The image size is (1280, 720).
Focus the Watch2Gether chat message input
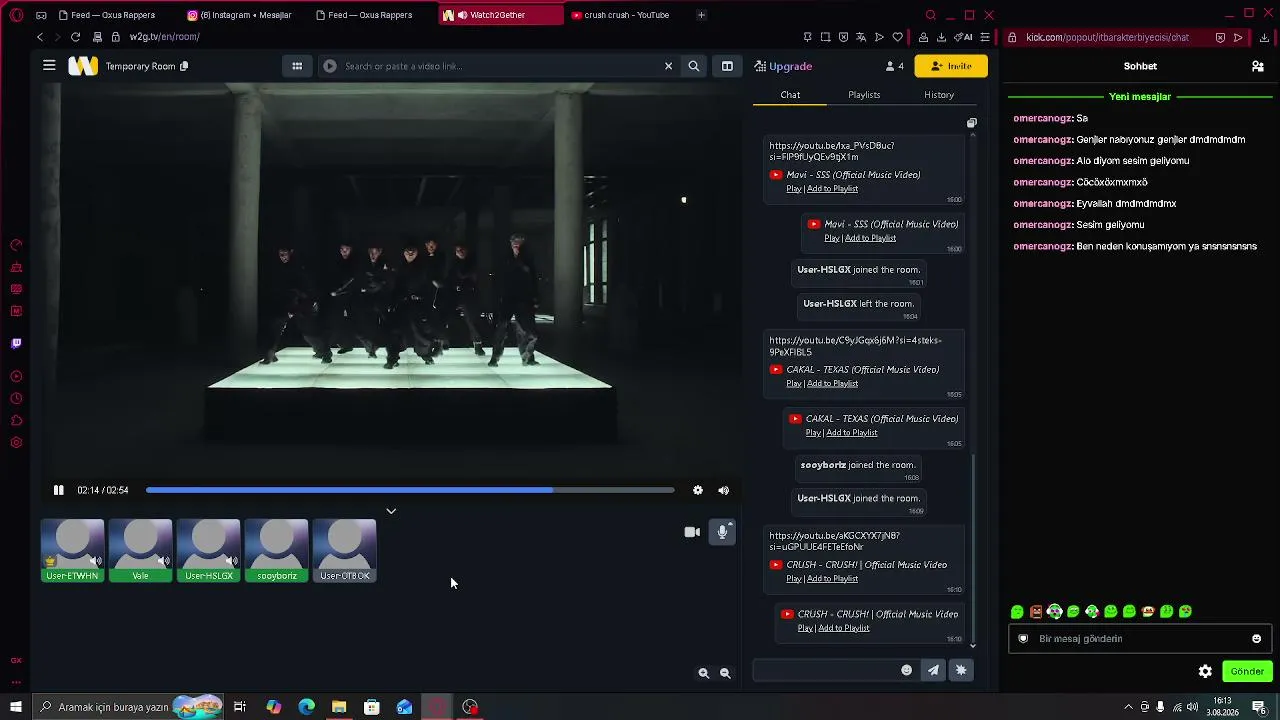tap(826, 670)
